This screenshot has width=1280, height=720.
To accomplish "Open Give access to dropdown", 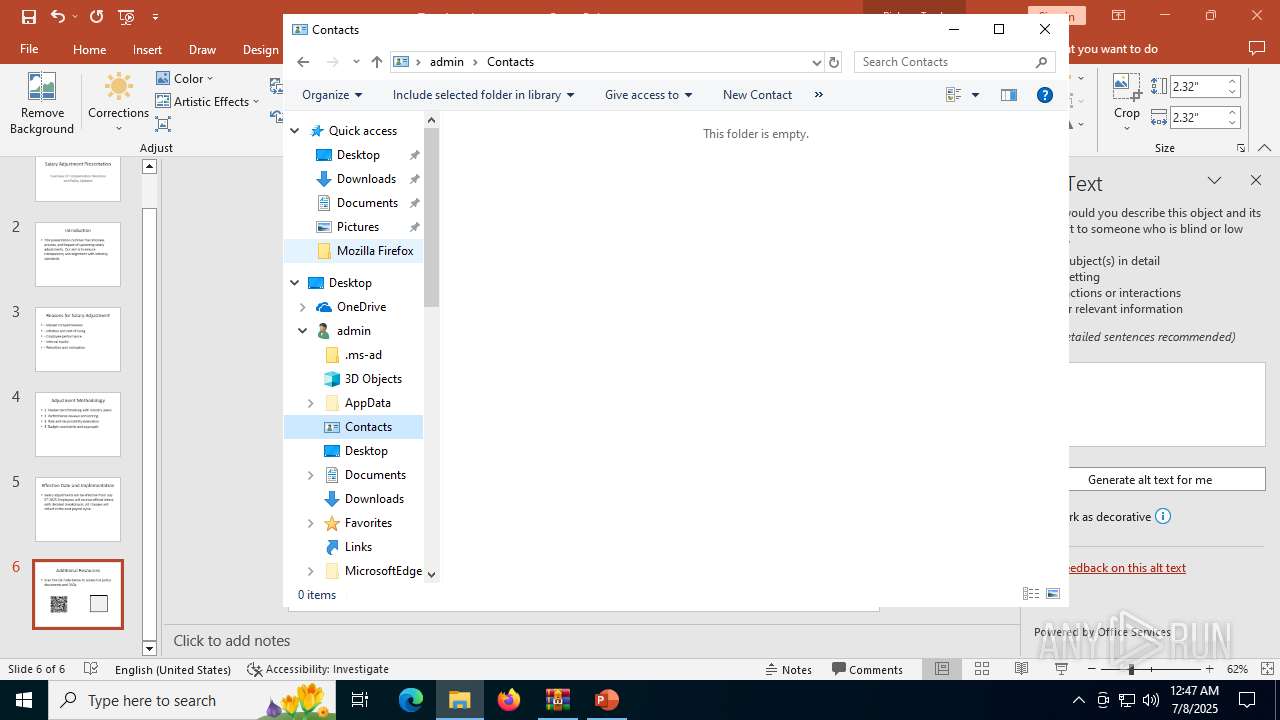I will point(648,95).
